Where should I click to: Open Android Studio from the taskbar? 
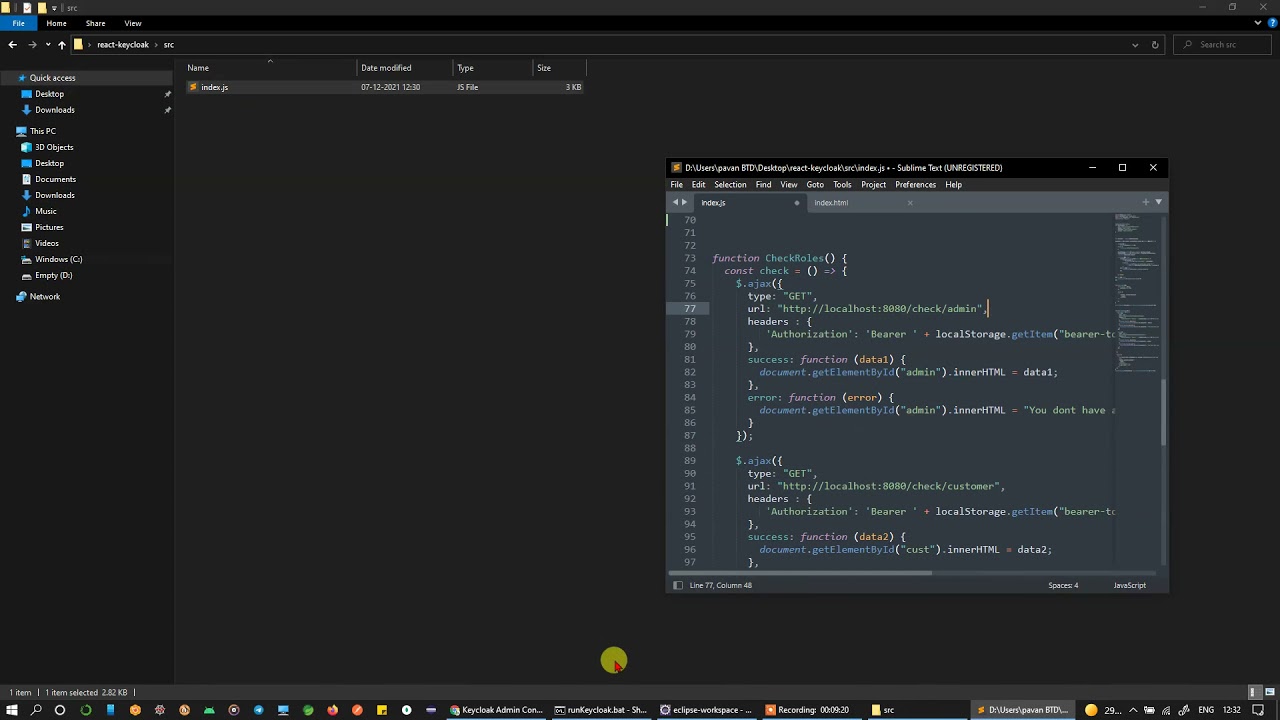(x=209, y=710)
